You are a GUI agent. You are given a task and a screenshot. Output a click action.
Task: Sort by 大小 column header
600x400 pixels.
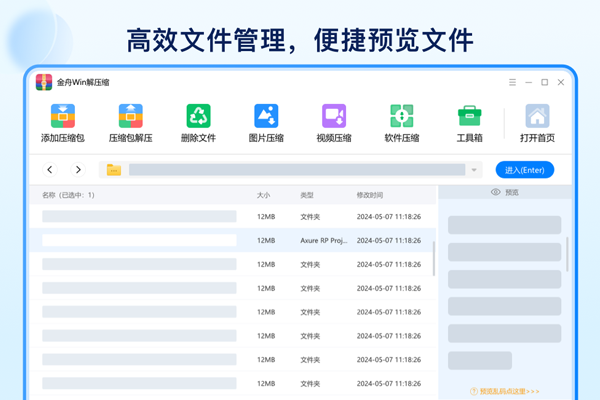(263, 195)
